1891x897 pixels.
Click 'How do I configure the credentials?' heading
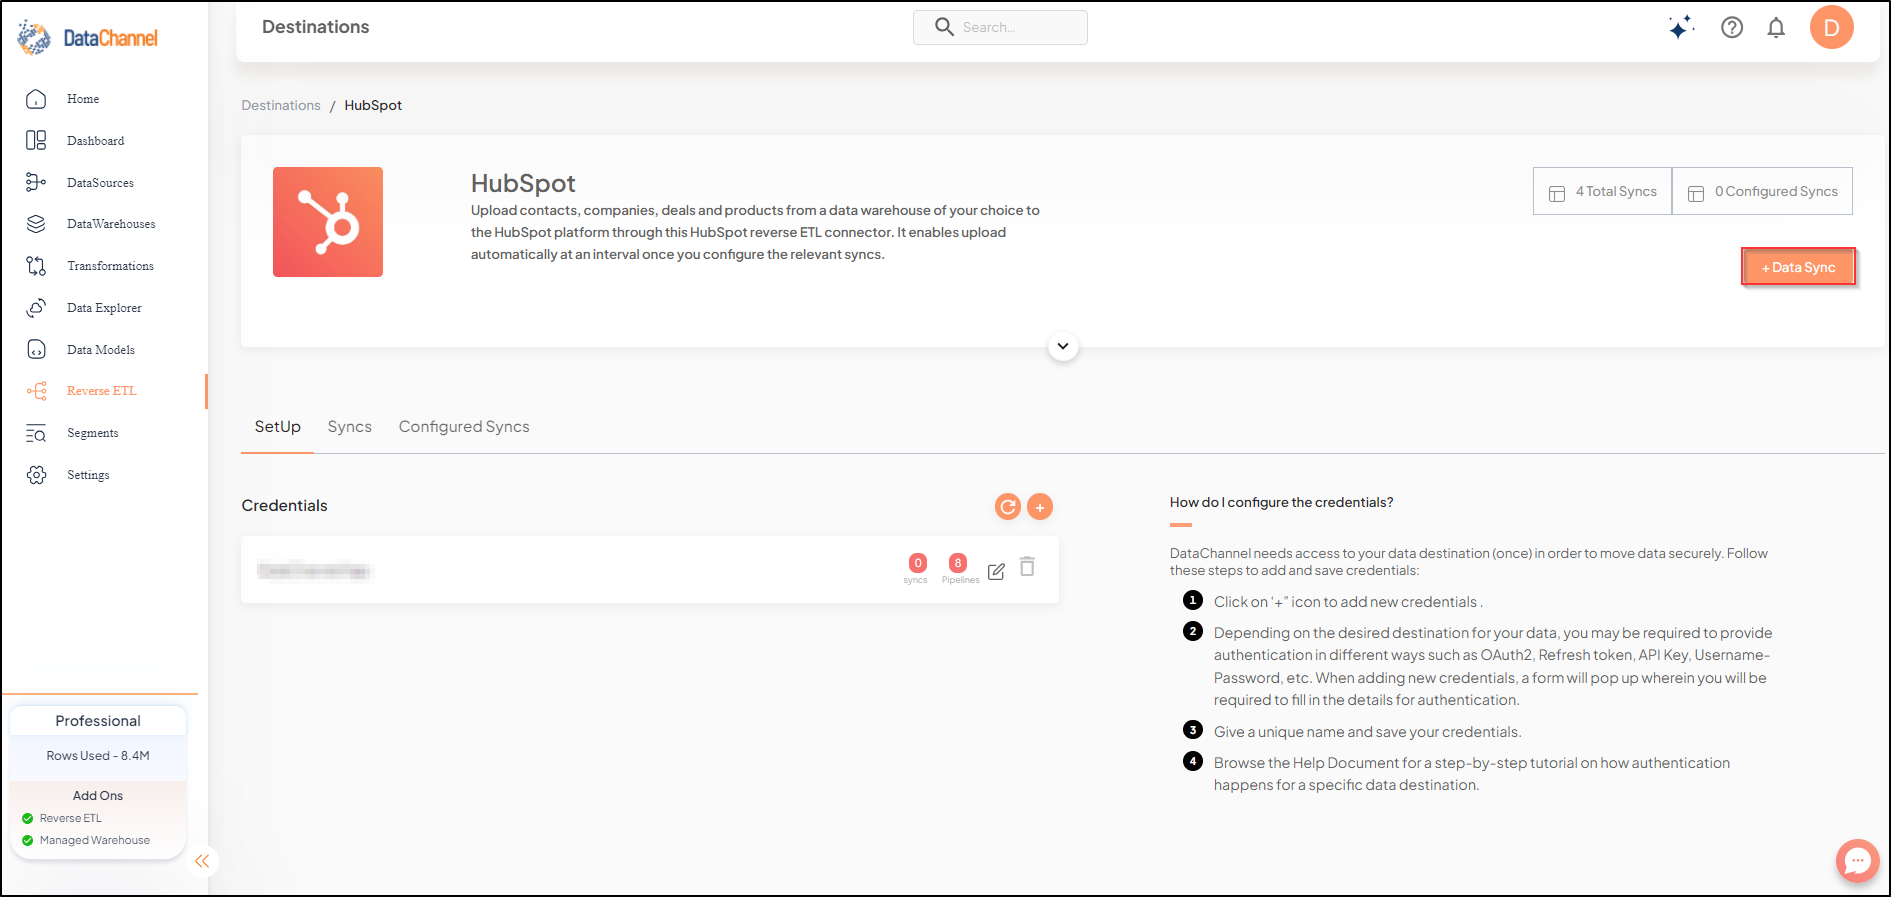pyautogui.click(x=1281, y=502)
